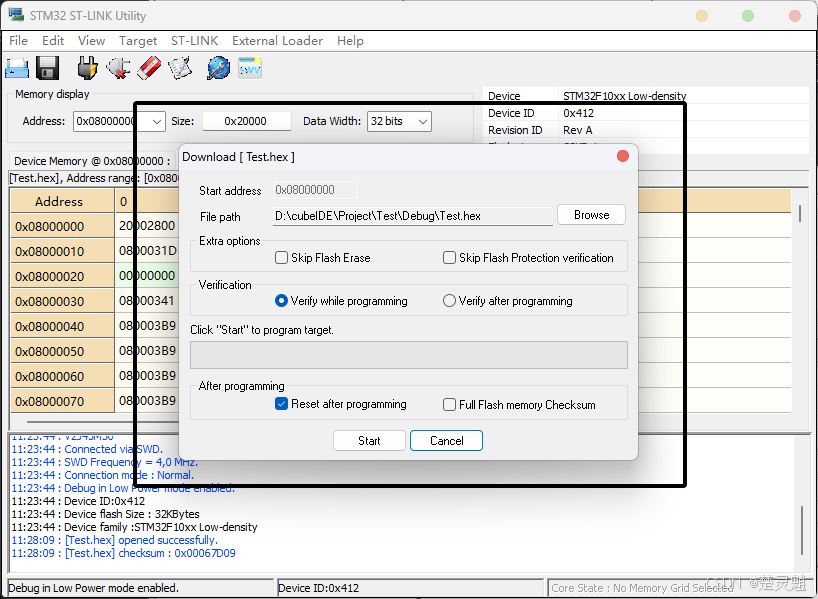Click the Start button to program
818x599 pixels.
pos(369,440)
